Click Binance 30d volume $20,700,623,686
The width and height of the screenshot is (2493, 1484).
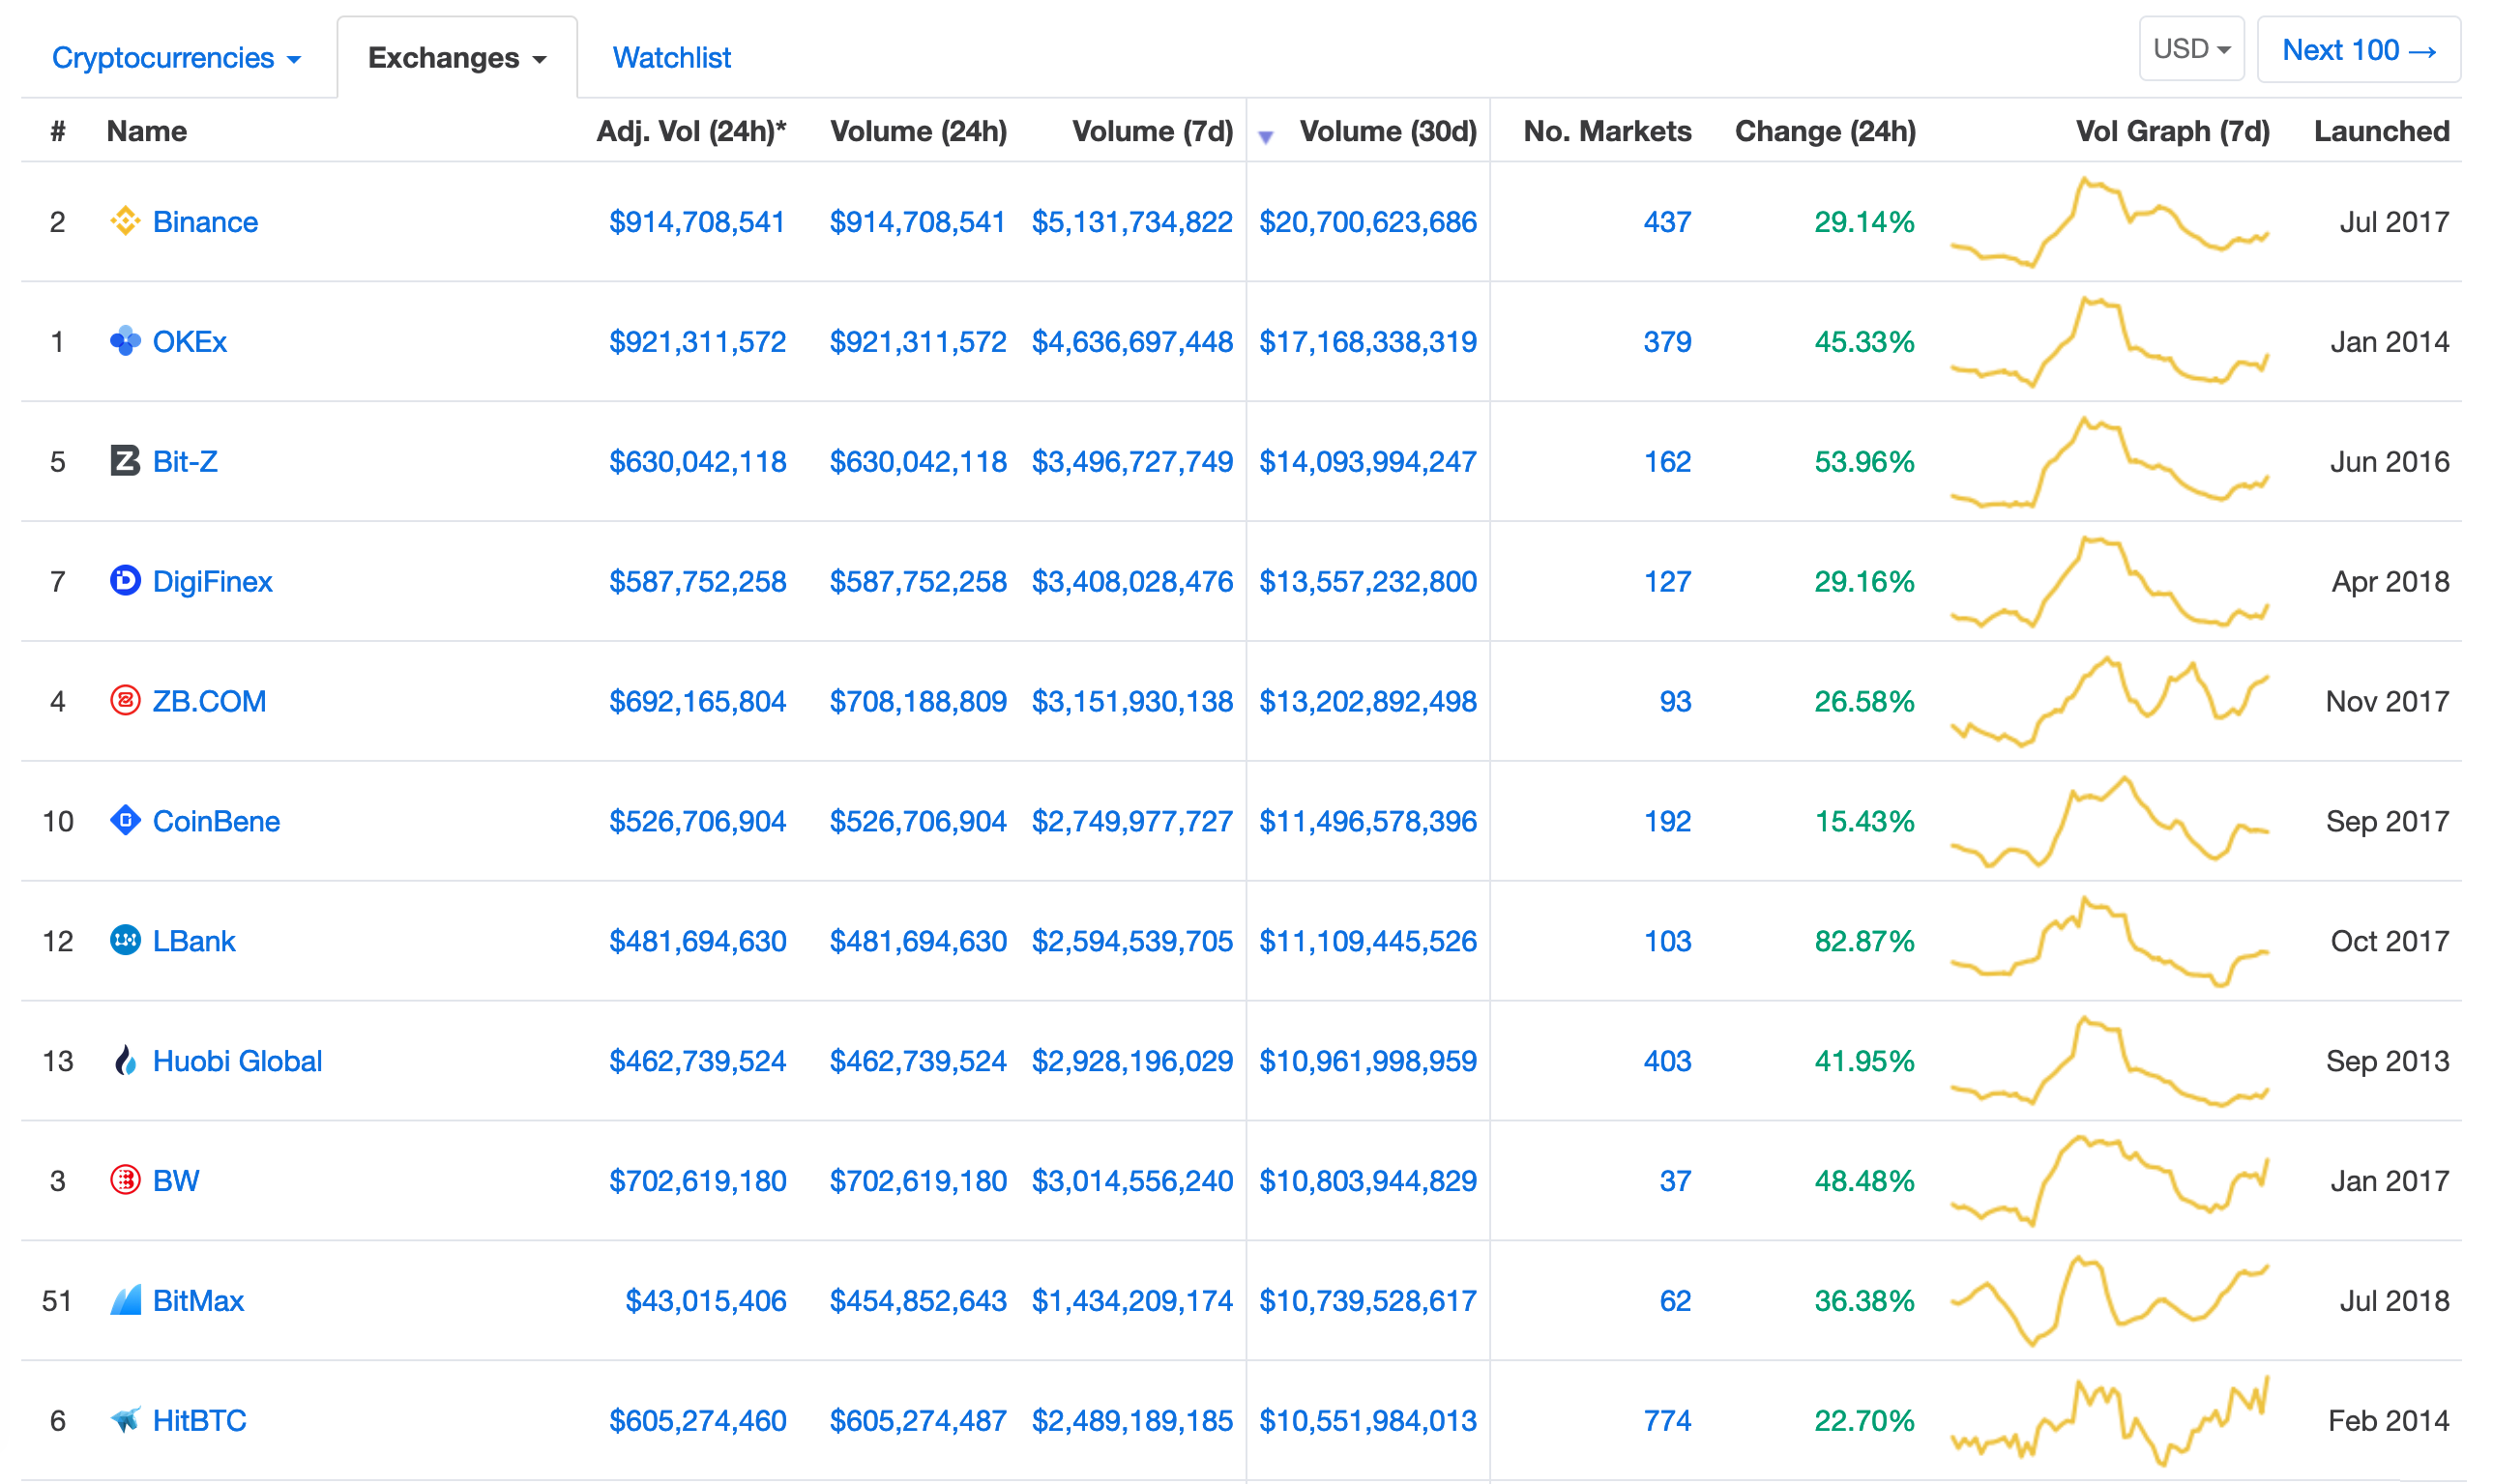click(x=1367, y=222)
